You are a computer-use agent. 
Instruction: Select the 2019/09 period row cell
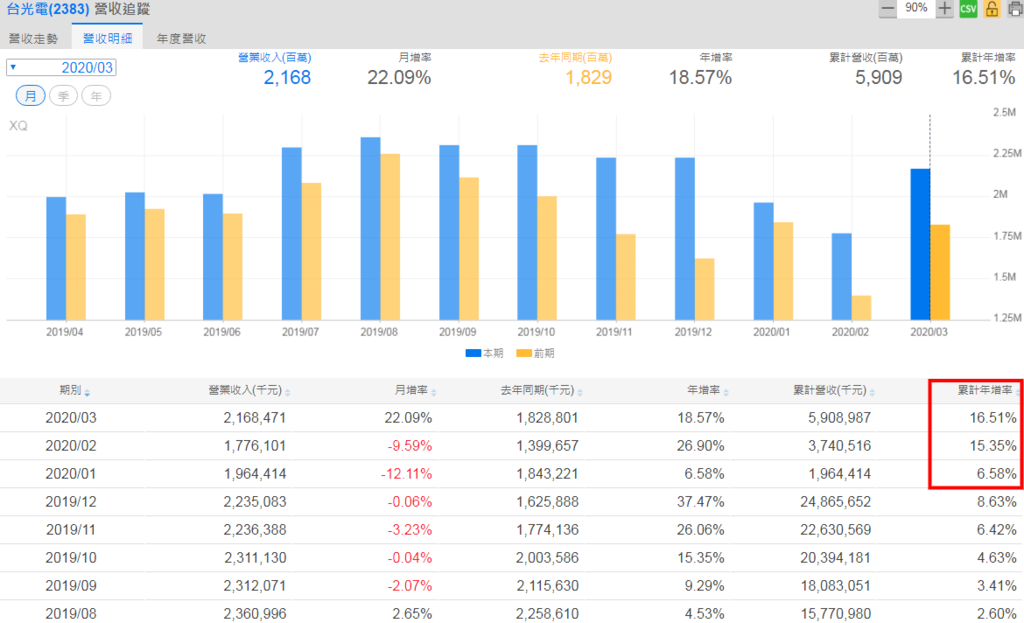(x=71, y=586)
